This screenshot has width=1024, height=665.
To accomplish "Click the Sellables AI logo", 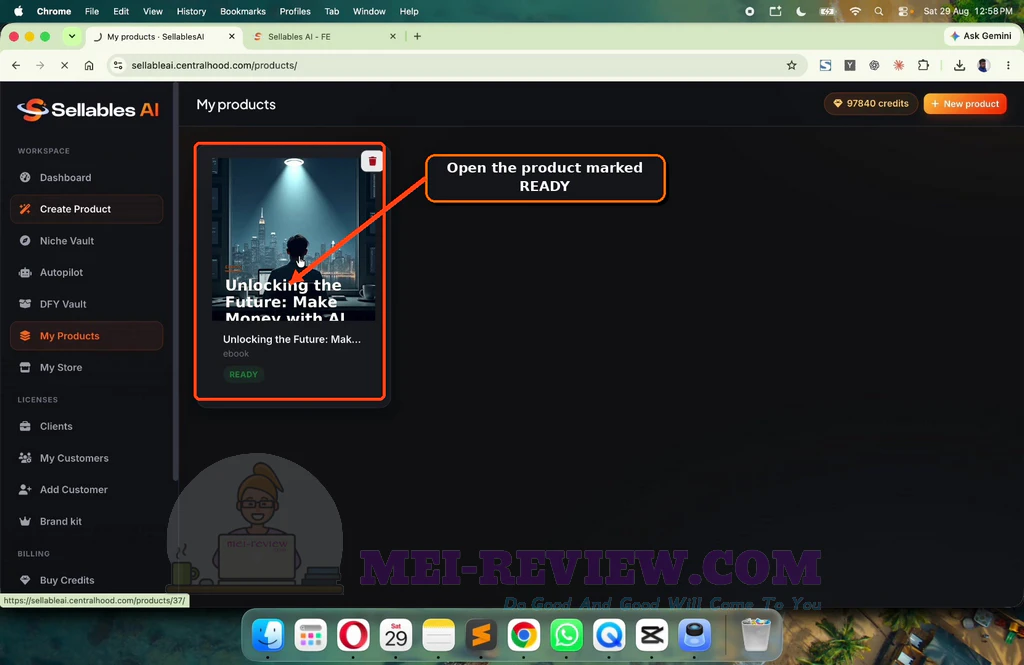I will click(88, 110).
